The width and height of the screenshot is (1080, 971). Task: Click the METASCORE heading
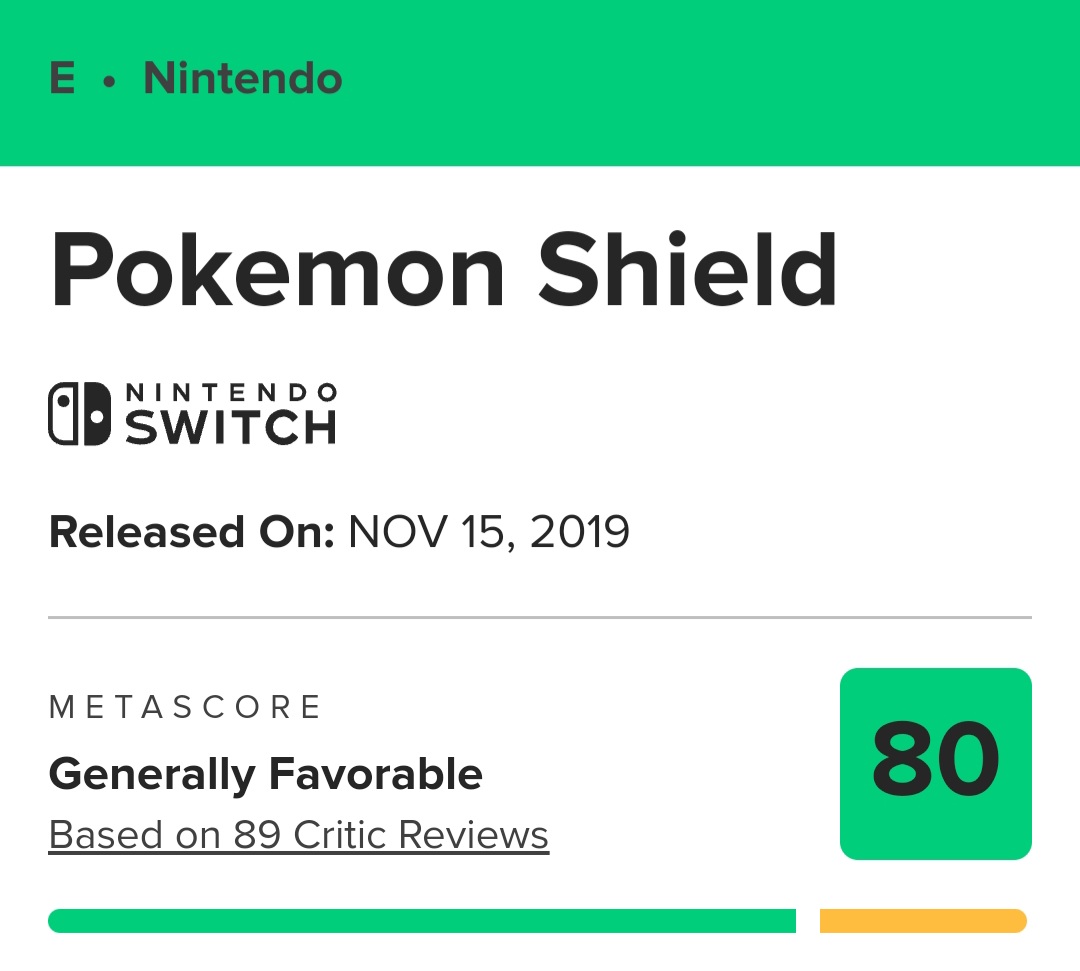(185, 707)
